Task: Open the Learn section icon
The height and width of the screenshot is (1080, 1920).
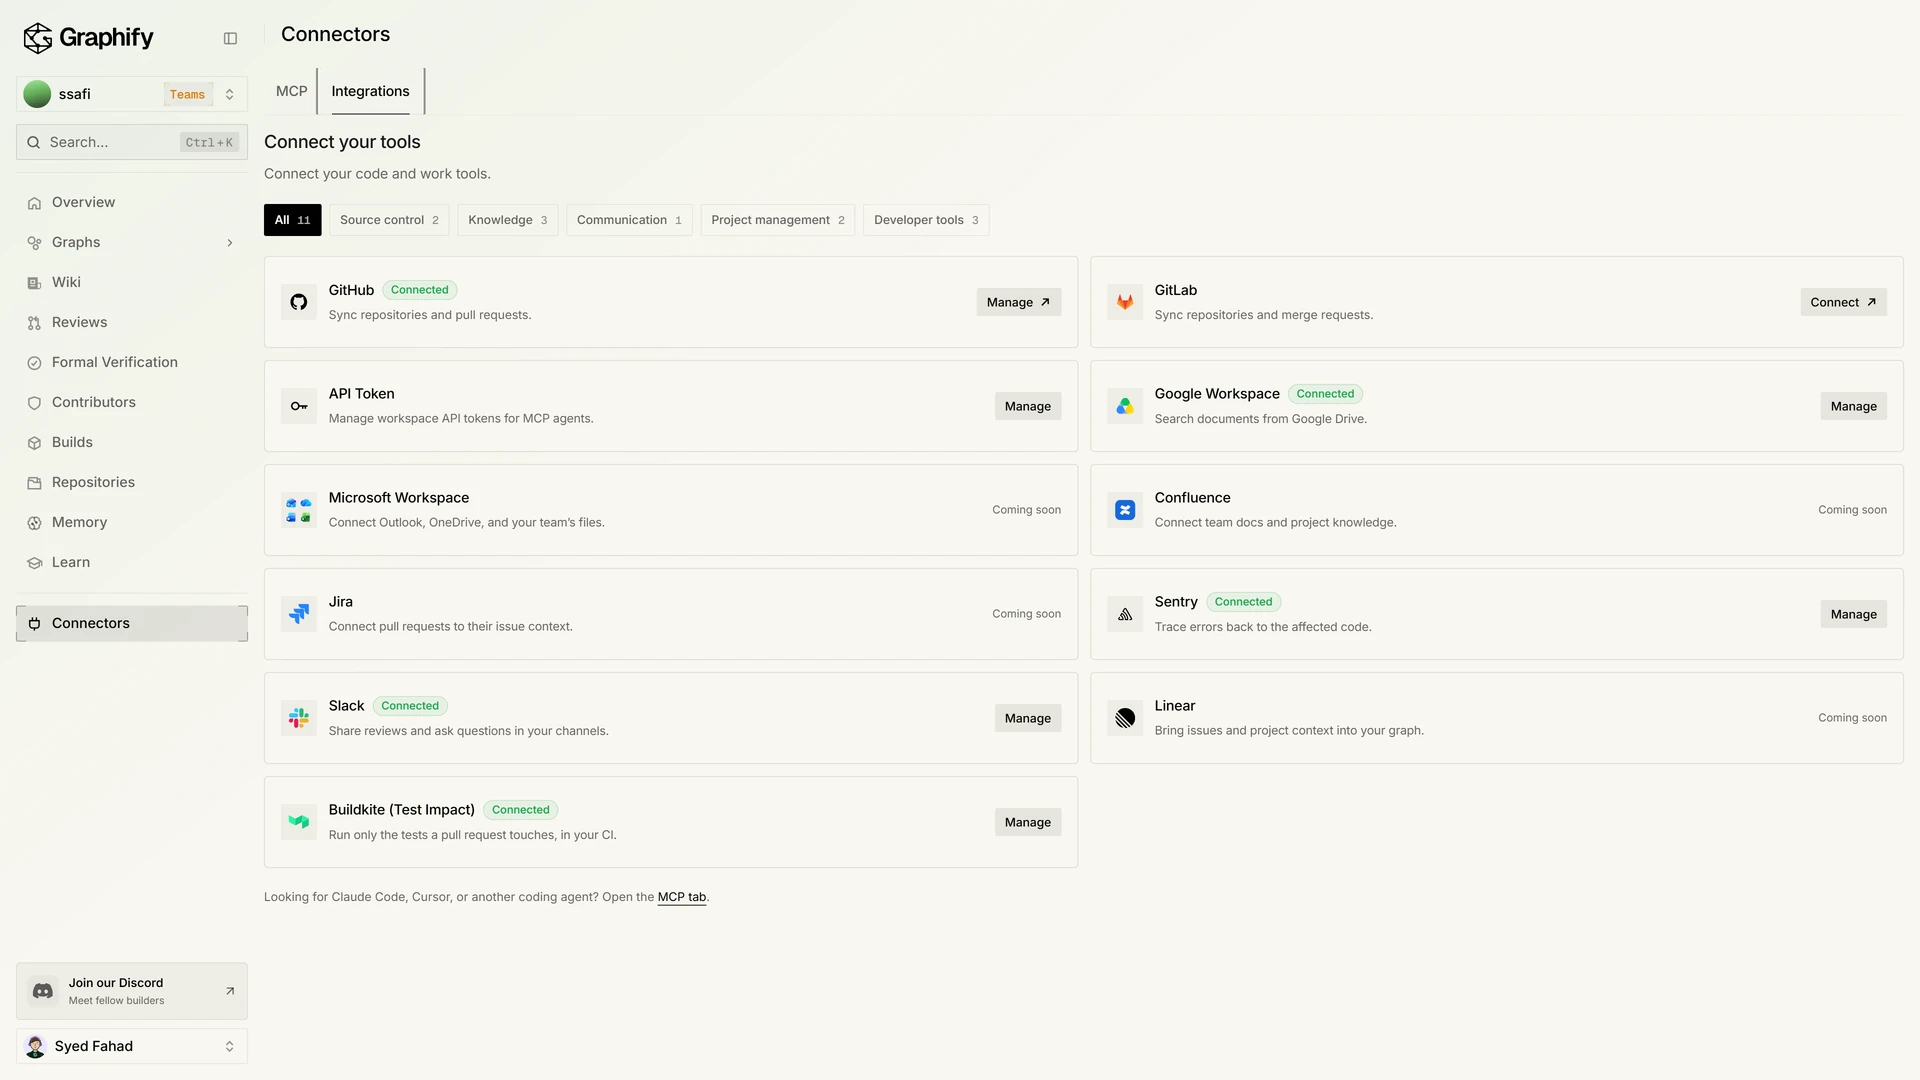Action: pos(34,563)
